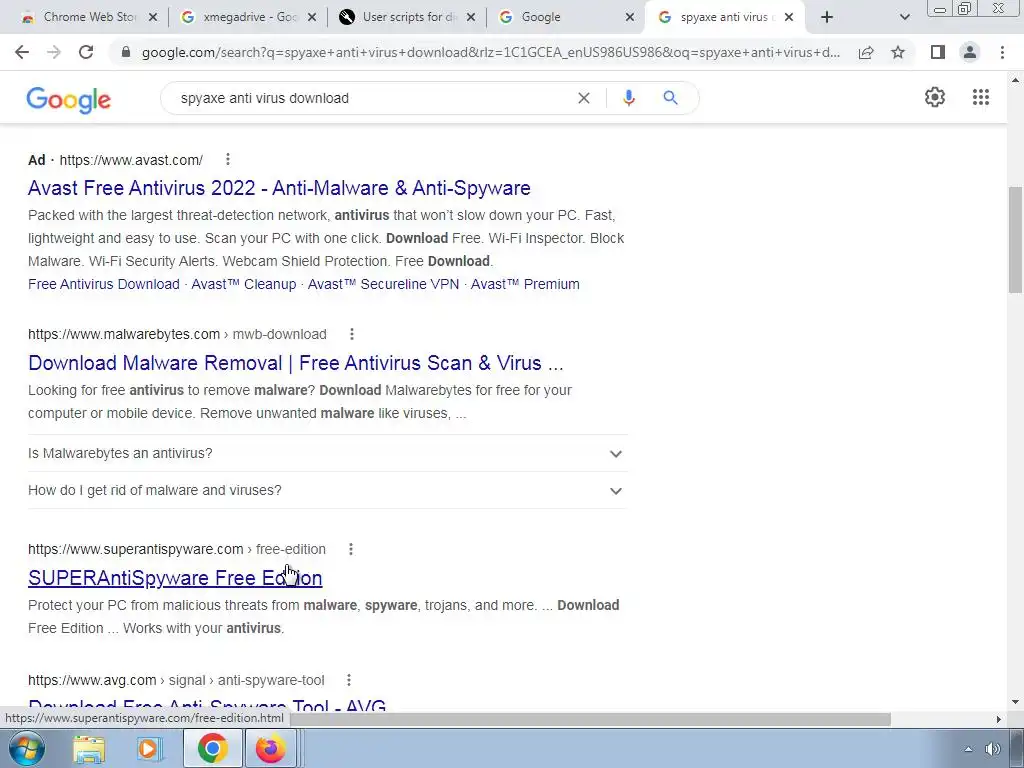Close the Chrome Web Store tab

point(153,18)
